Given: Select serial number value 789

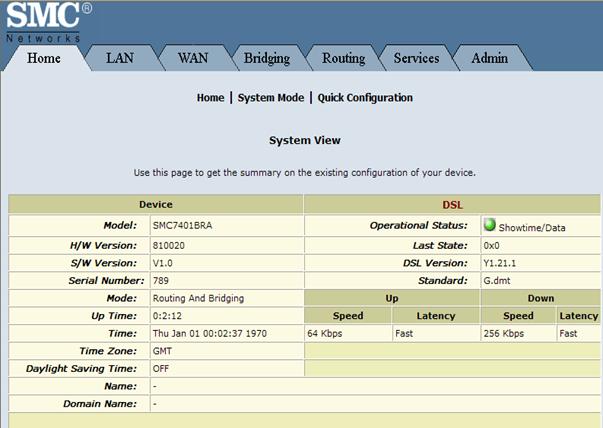Looking at the screenshot, I should 160,281.
